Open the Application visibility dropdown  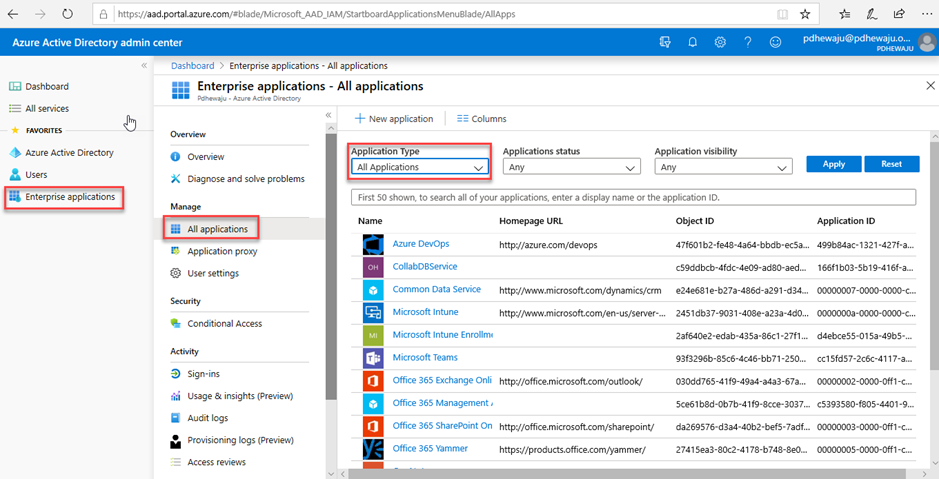point(723,167)
